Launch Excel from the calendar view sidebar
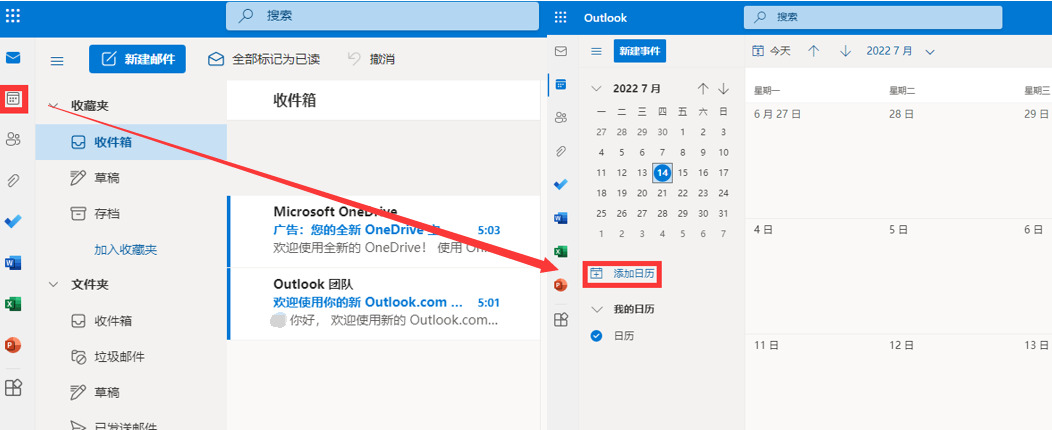 (561, 251)
